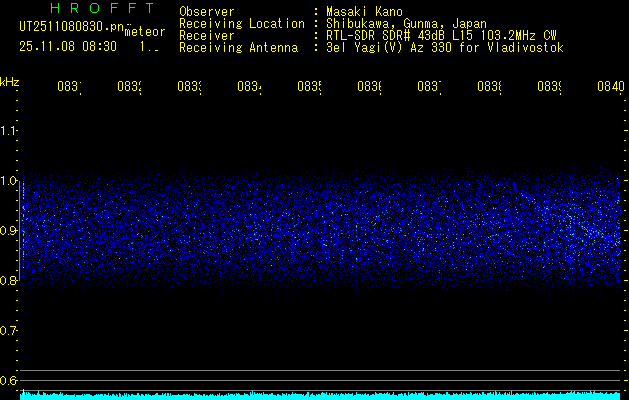Select the UT2511080830 filename label
Image resolution: width=629 pixels, height=400 pixels.
(x=69, y=26)
